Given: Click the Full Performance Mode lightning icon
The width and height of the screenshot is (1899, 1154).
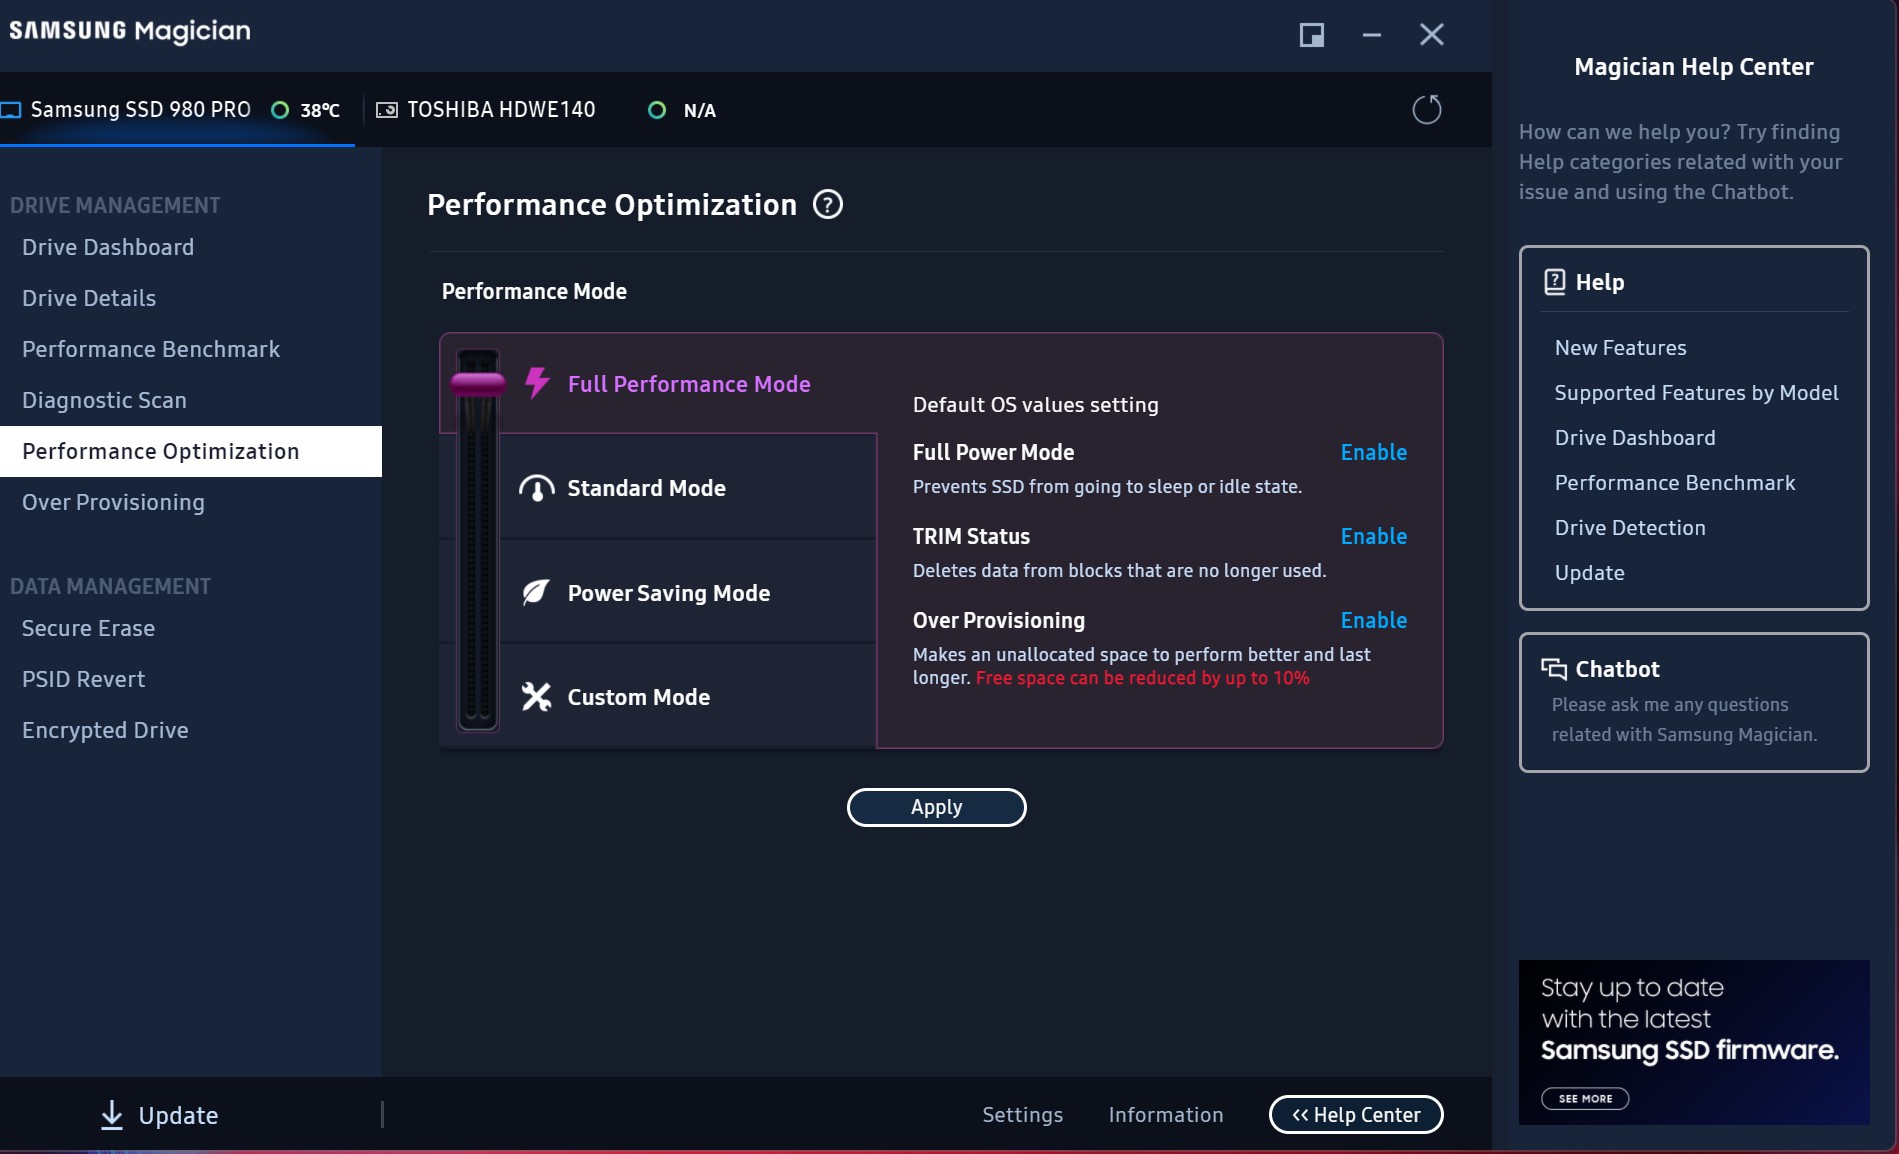Looking at the screenshot, I should (537, 383).
